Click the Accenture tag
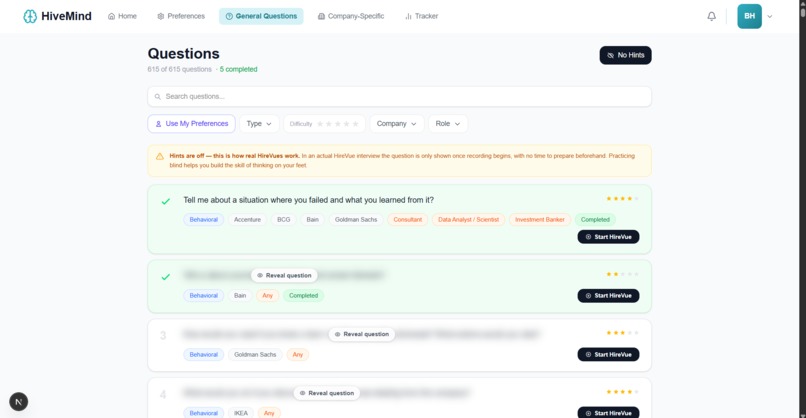Image resolution: width=806 pixels, height=418 pixels. click(247, 220)
